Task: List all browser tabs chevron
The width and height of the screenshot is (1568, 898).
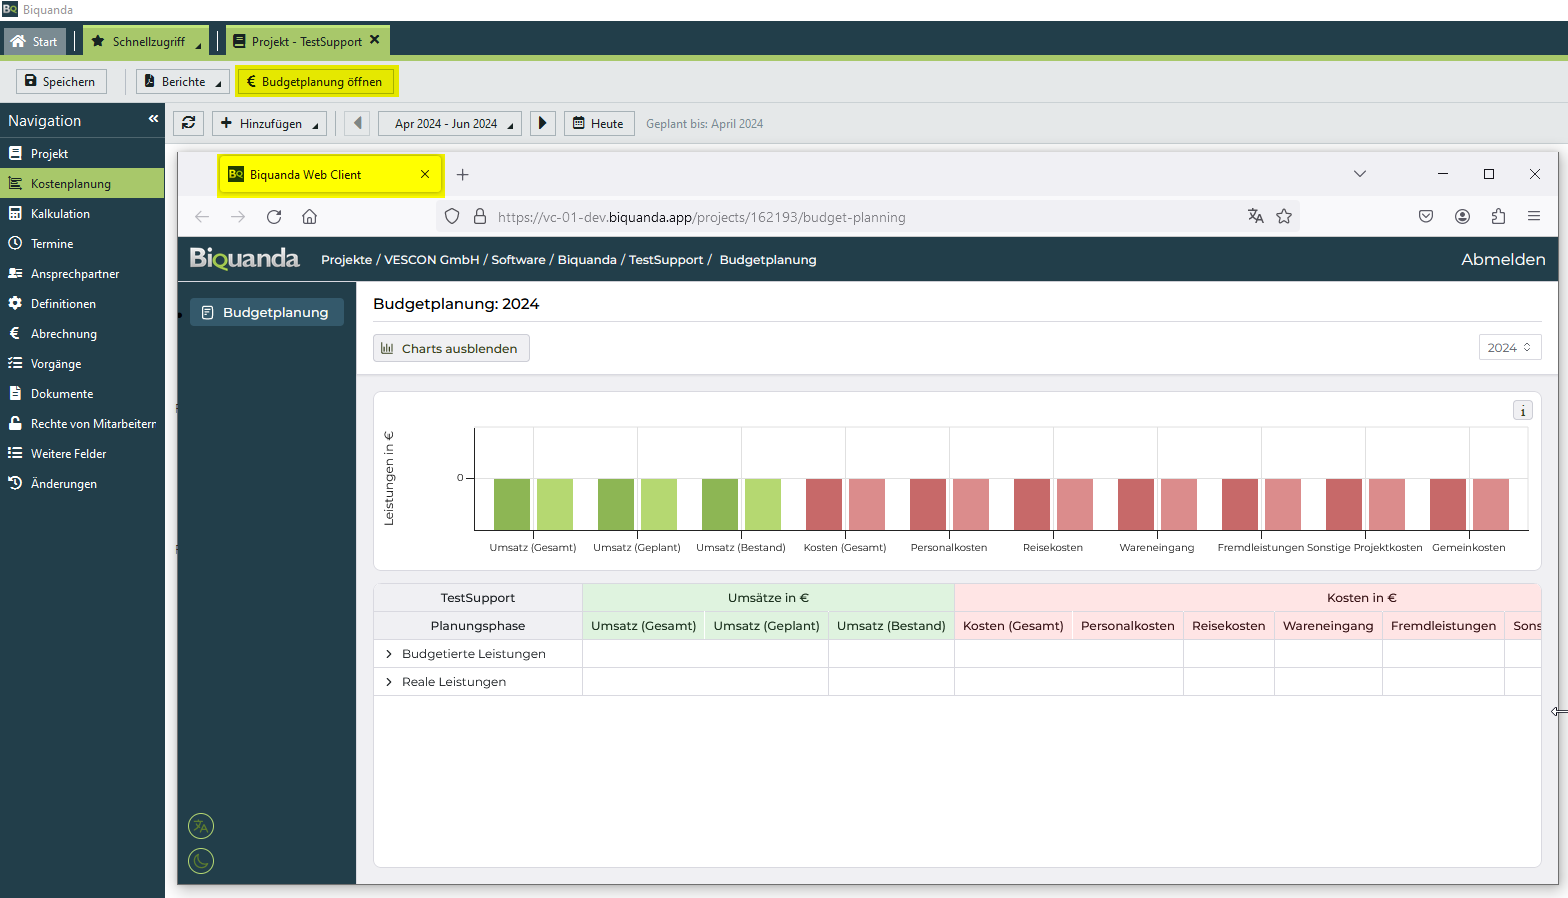Action: pos(1360,174)
